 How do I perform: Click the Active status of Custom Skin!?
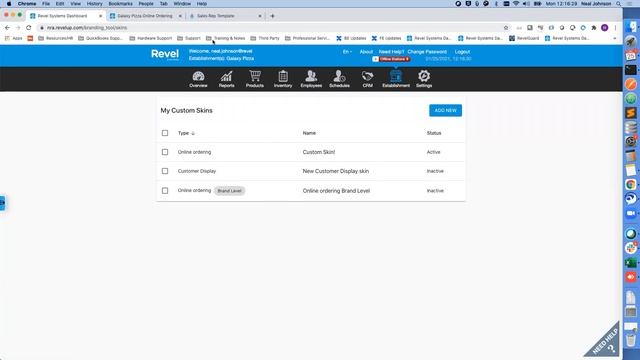433,152
